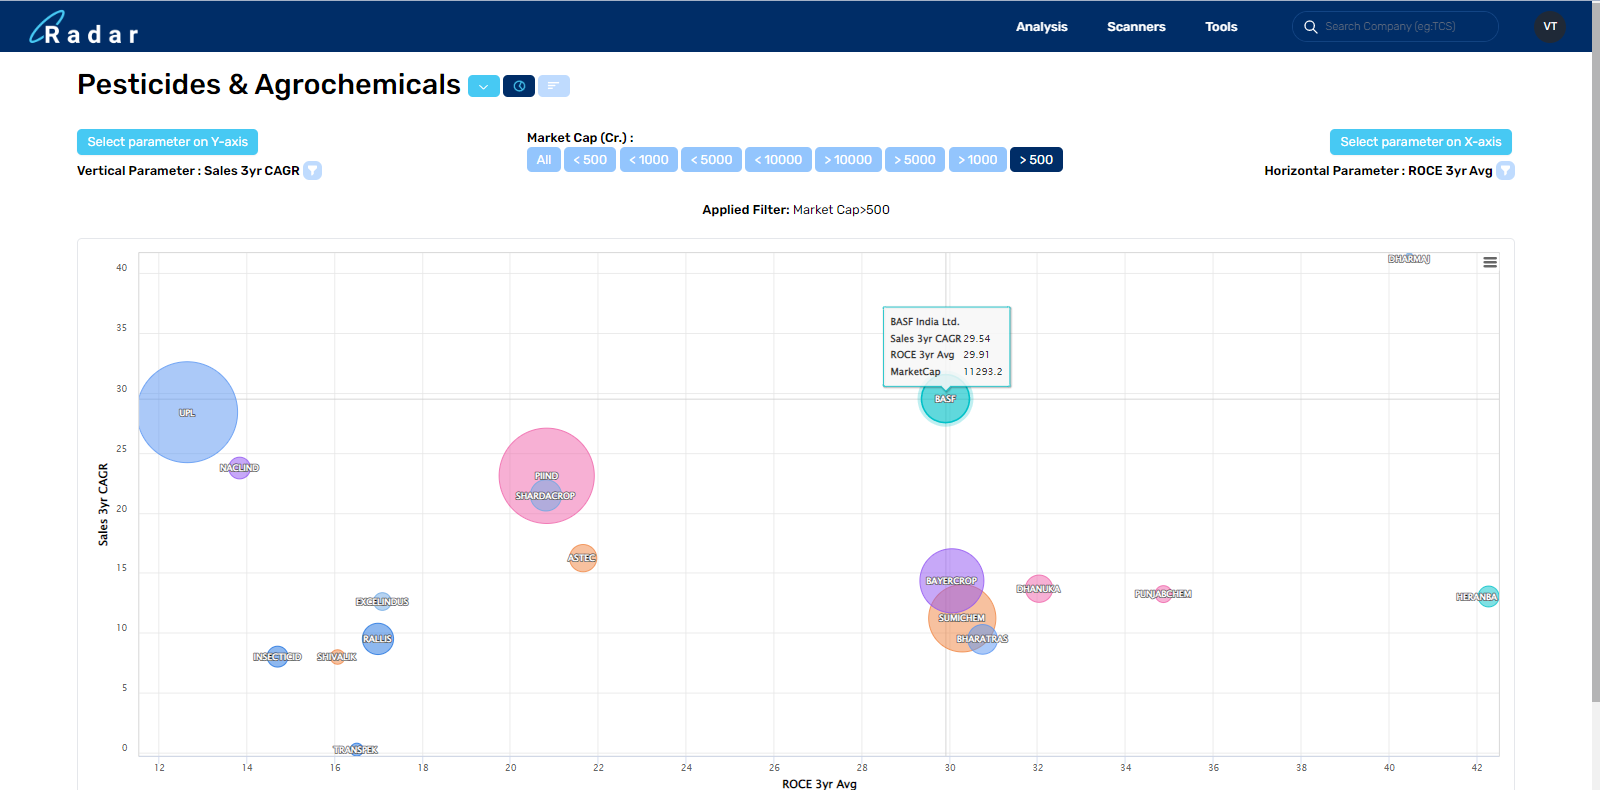The width and height of the screenshot is (1600, 790).
Task: Click the EXCELINDUS bubble
Action: pyautogui.click(x=382, y=602)
